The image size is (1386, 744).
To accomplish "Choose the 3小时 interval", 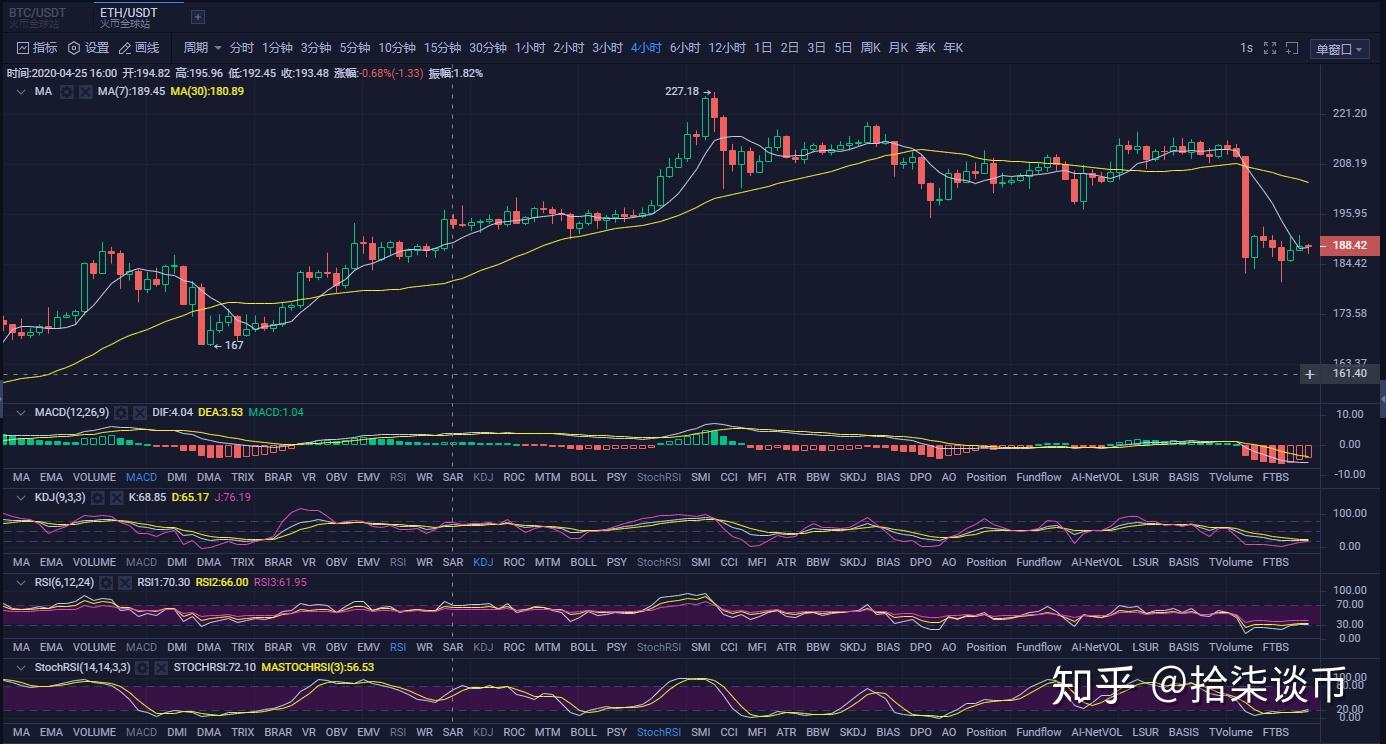I will pos(608,48).
